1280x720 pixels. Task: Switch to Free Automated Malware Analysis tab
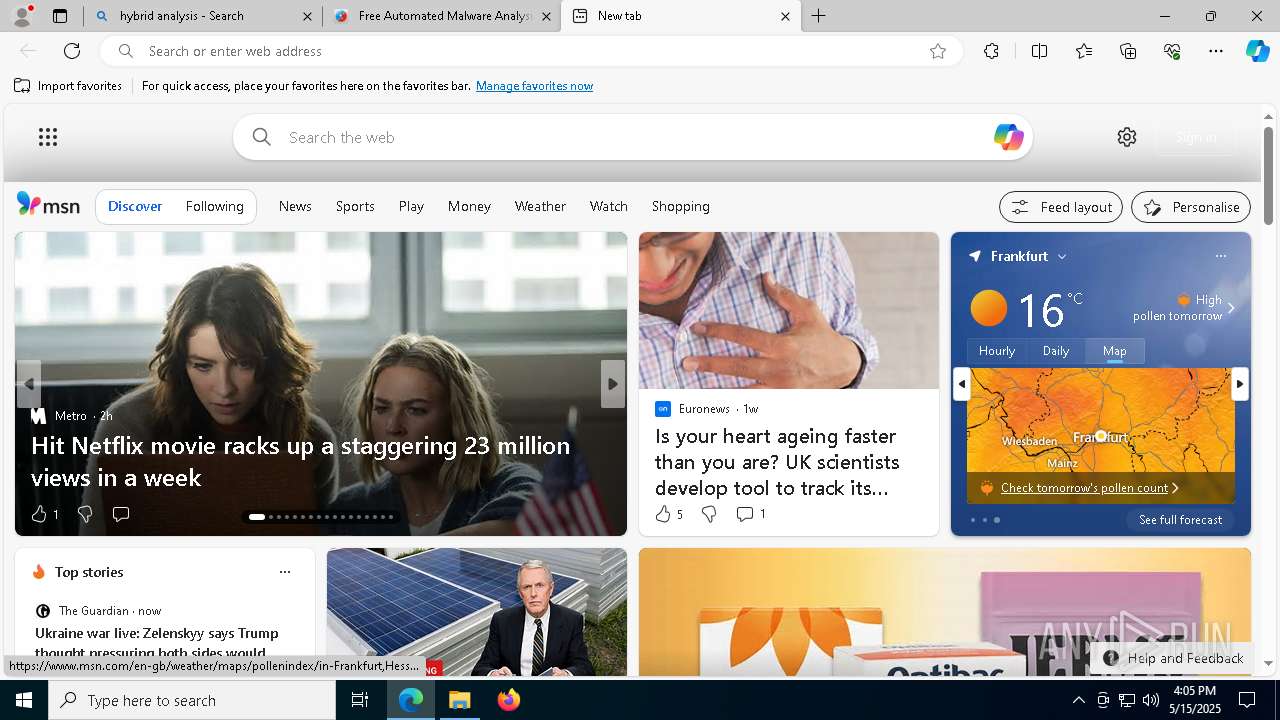click(x=443, y=16)
